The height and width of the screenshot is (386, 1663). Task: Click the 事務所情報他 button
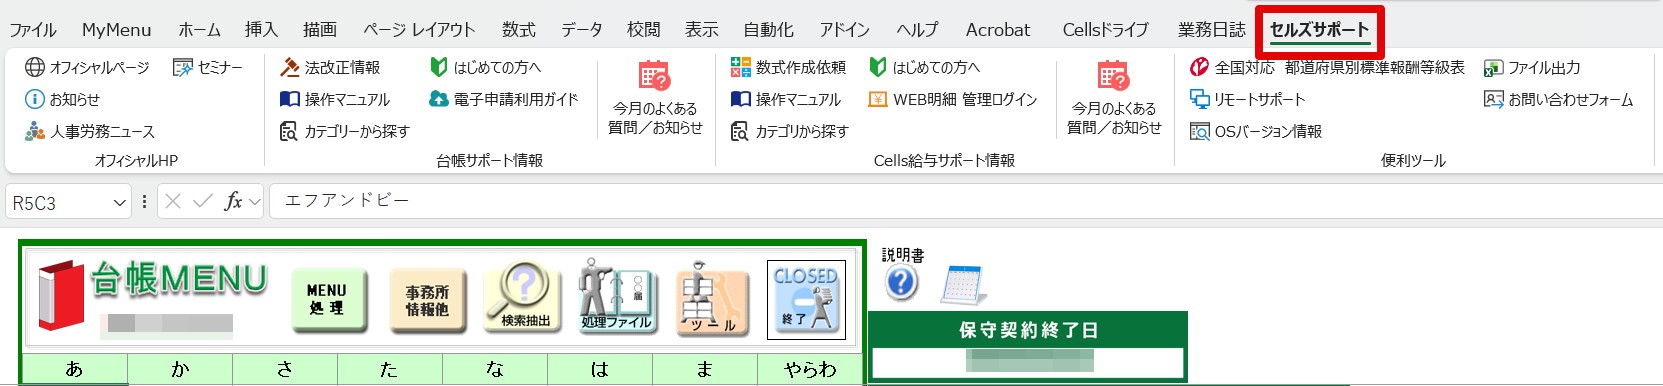tap(427, 300)
